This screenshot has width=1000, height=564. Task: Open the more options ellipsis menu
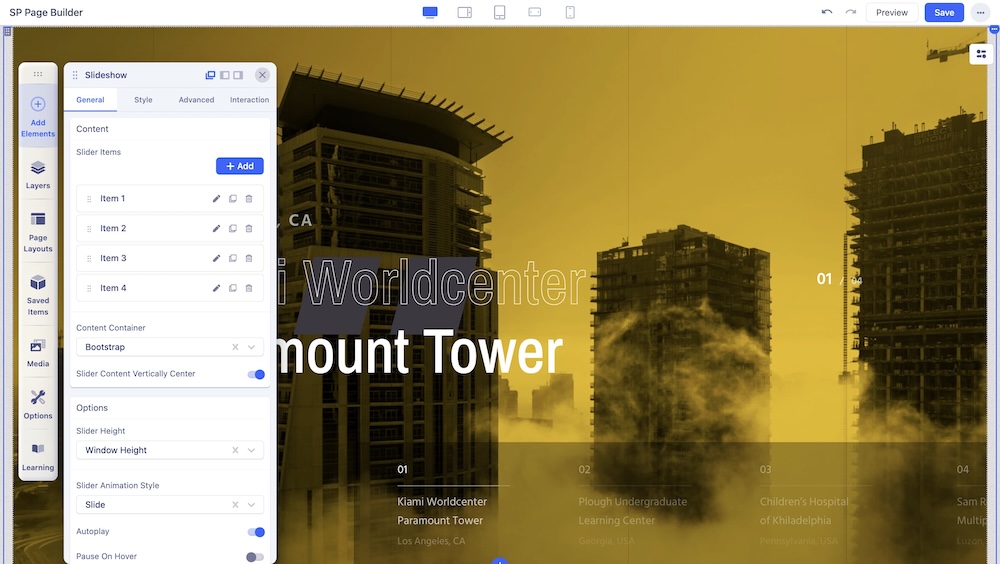(x=980, y=12)
